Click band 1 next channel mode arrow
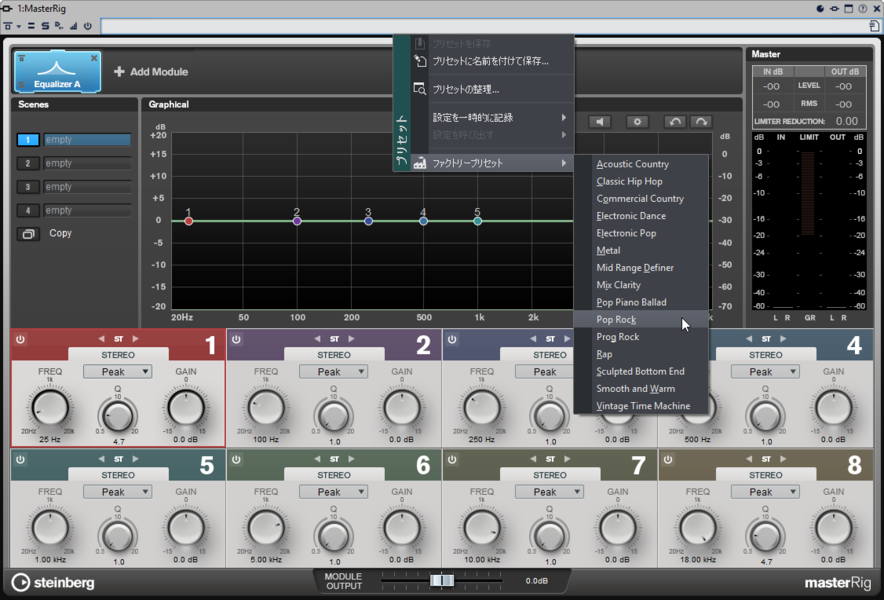Viewport: 884px width, 600px height. tap(135, 339)
